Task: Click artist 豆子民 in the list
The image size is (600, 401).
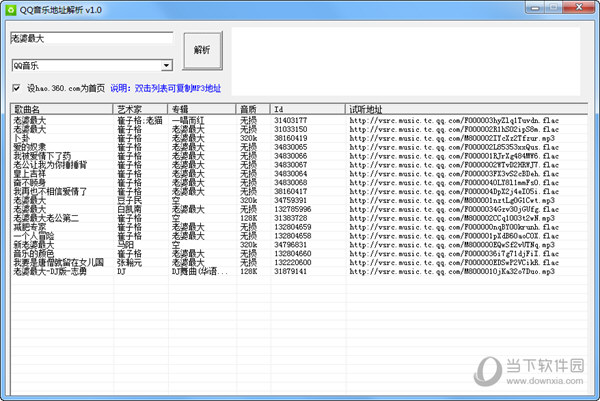Action: pyautogui.click(x=129, y=200)
